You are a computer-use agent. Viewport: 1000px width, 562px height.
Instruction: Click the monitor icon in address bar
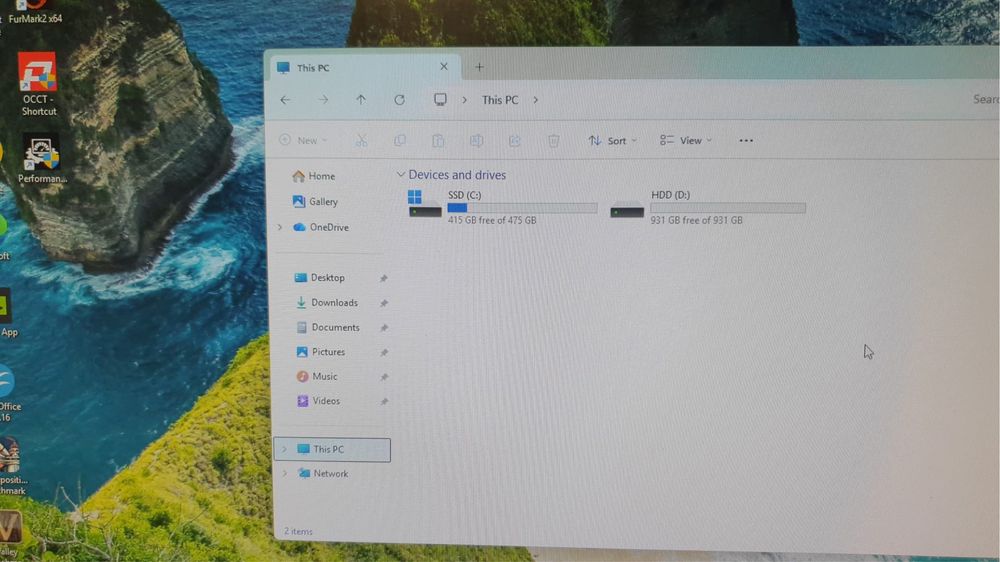(x=440, y=100)
